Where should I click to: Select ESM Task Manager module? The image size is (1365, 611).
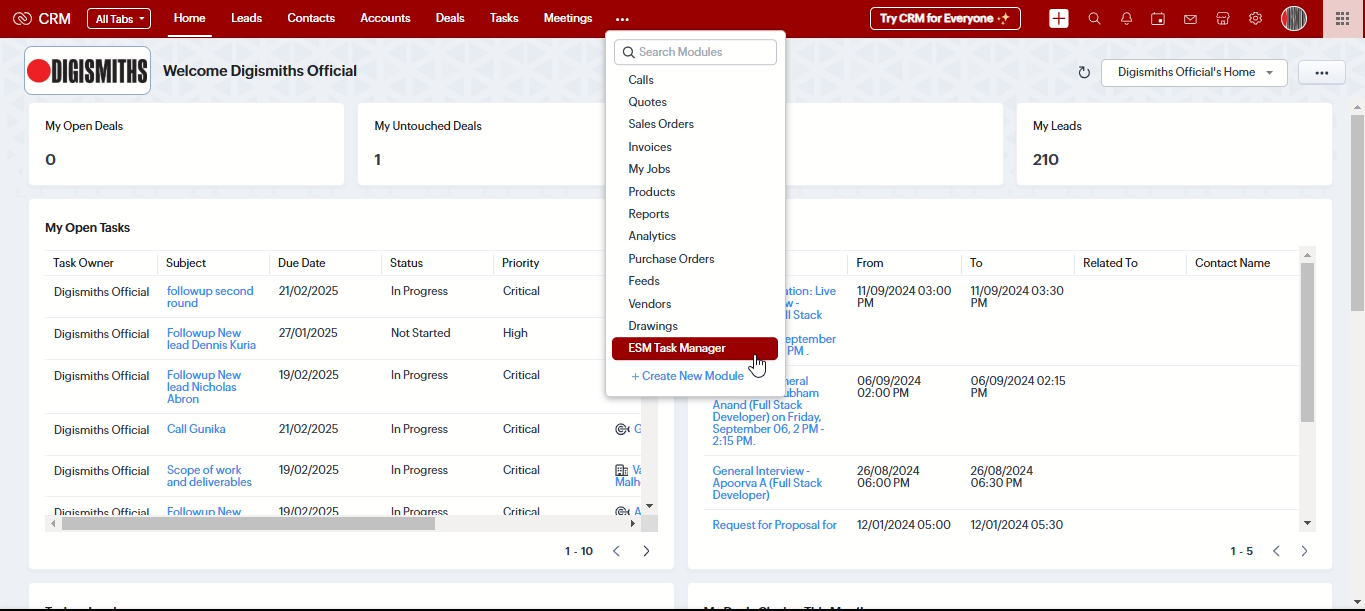(677, 348)
